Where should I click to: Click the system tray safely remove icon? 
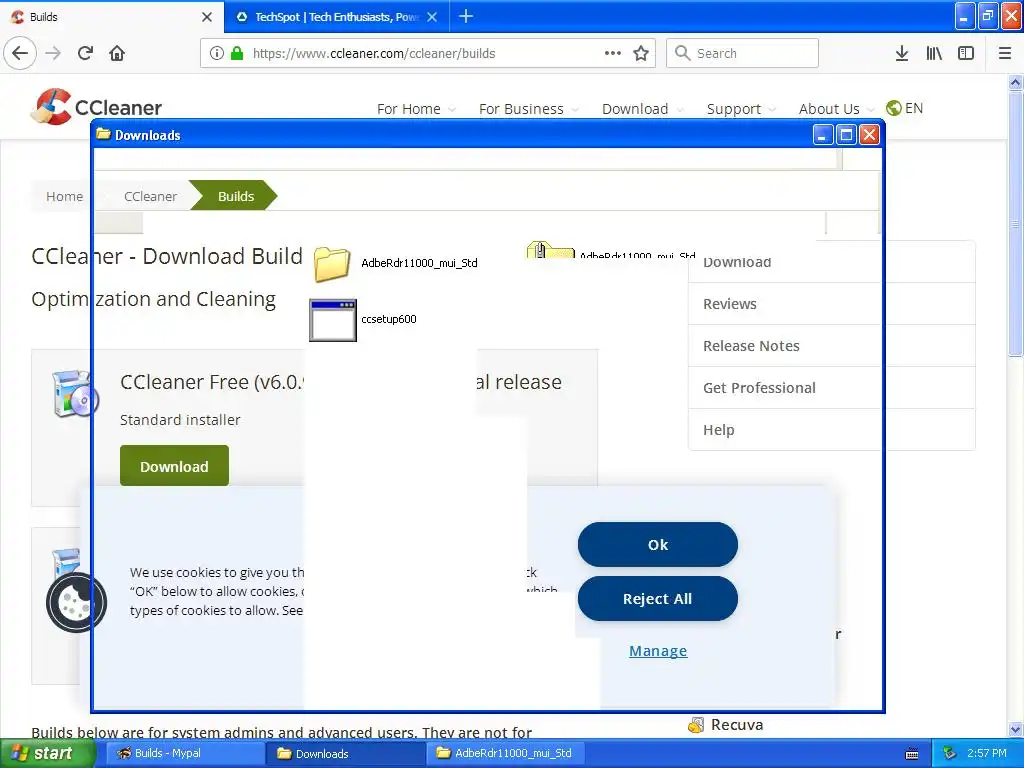point(950,754)
